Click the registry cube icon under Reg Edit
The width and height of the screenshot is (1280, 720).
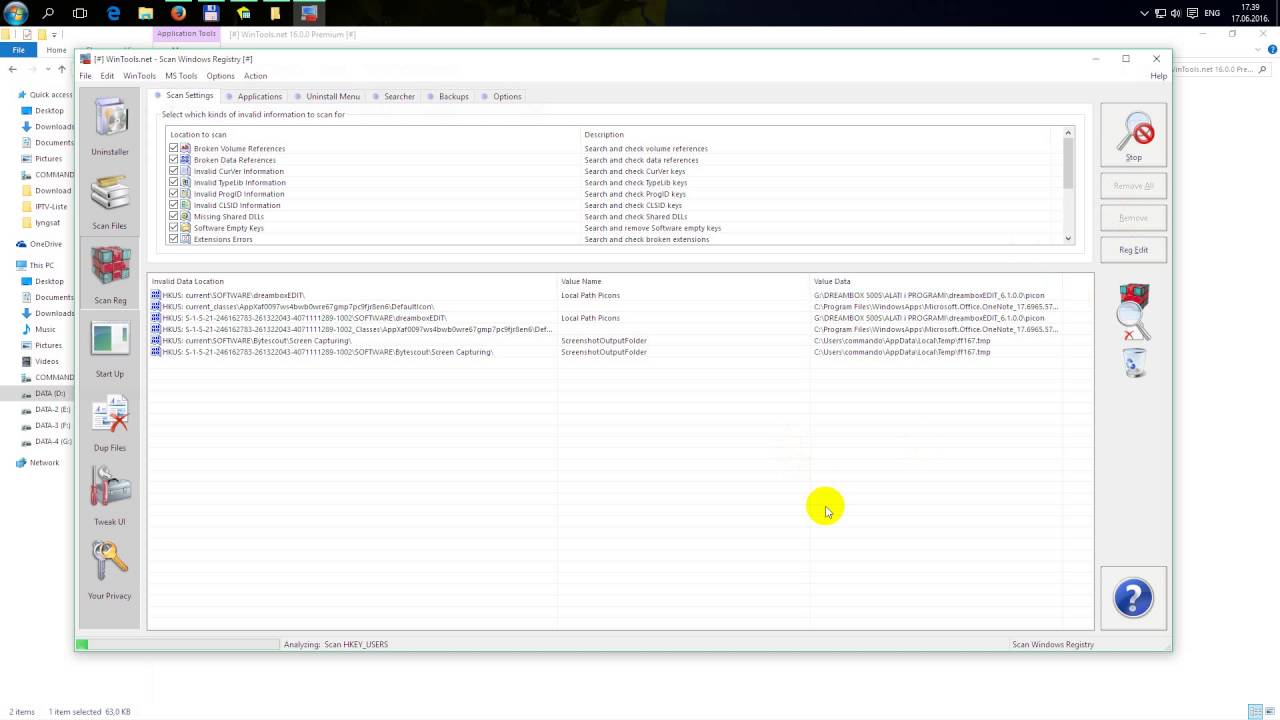tap(1134, 295)
